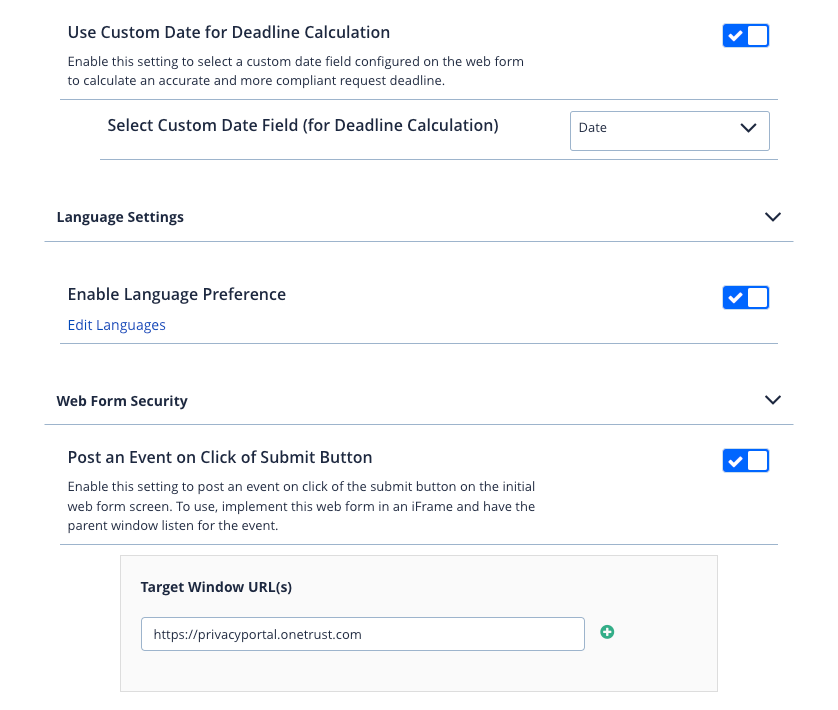Click the Language Settings section header

[120, 216]
